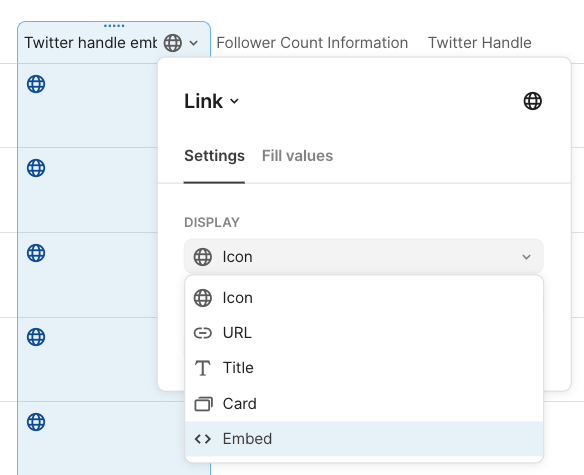Pick the Icon option in the dropdown list
Viewport: 584px width, 475px height.
[x=364, y=298]
